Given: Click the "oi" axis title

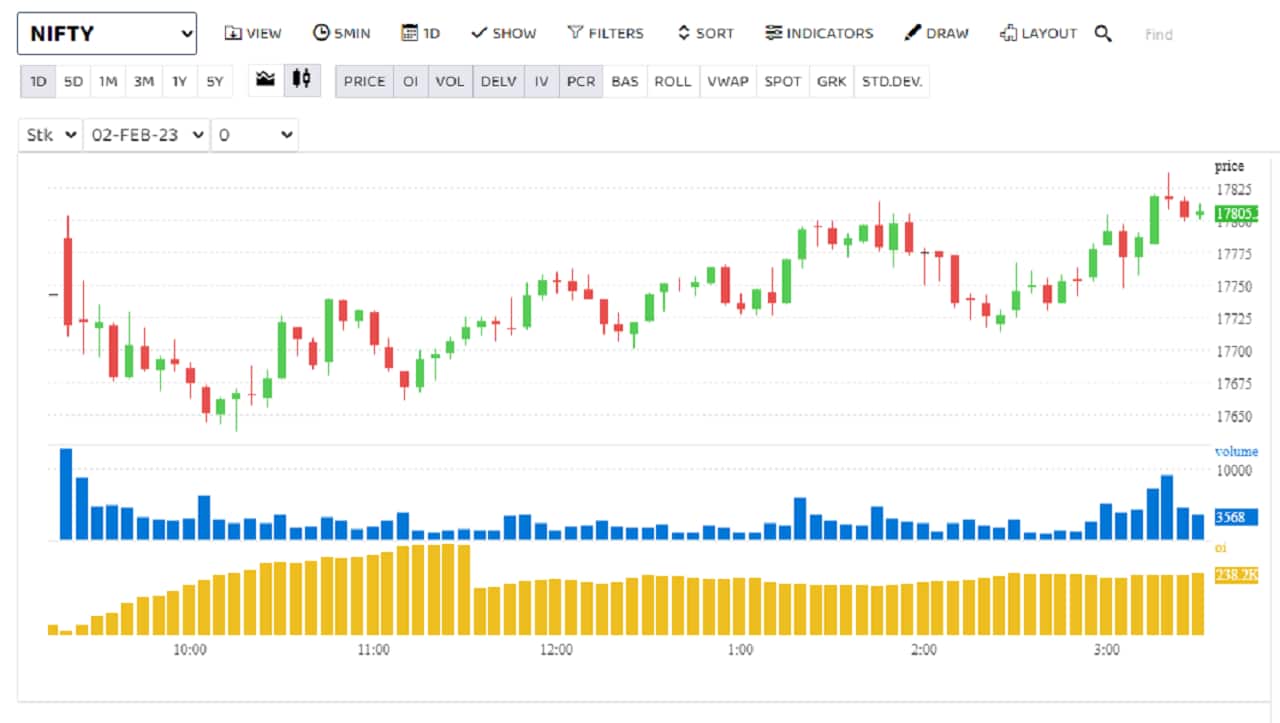Looking at the screenshot, I should 1220,548.
